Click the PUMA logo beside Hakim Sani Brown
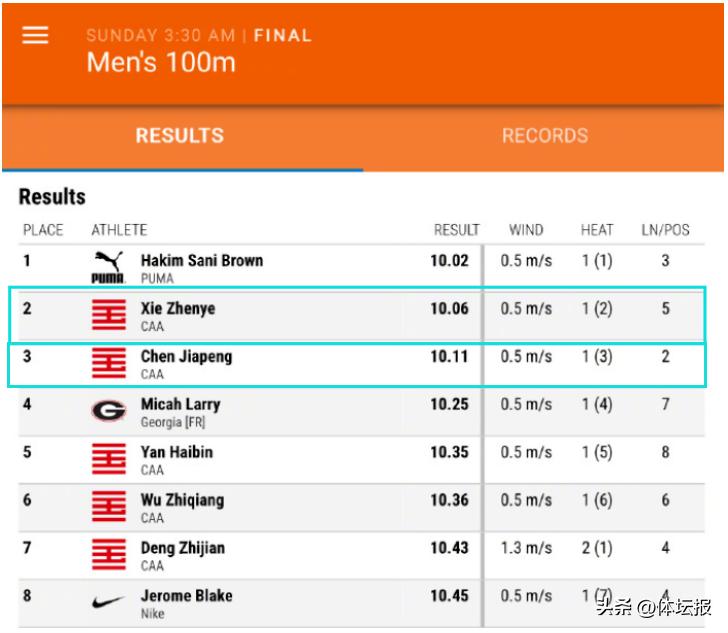728x633 pixels. click(x=108, y=267)
